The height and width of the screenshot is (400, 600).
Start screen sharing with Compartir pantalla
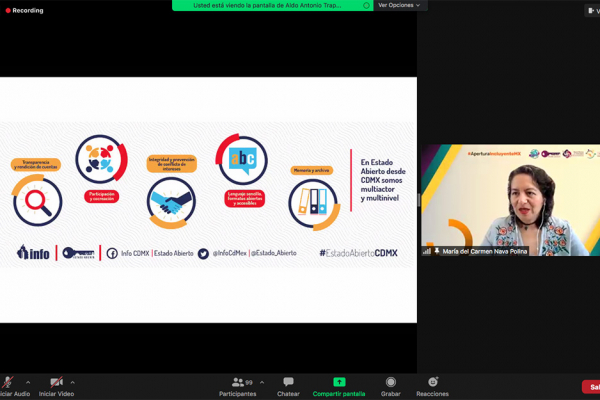(339, 387)
